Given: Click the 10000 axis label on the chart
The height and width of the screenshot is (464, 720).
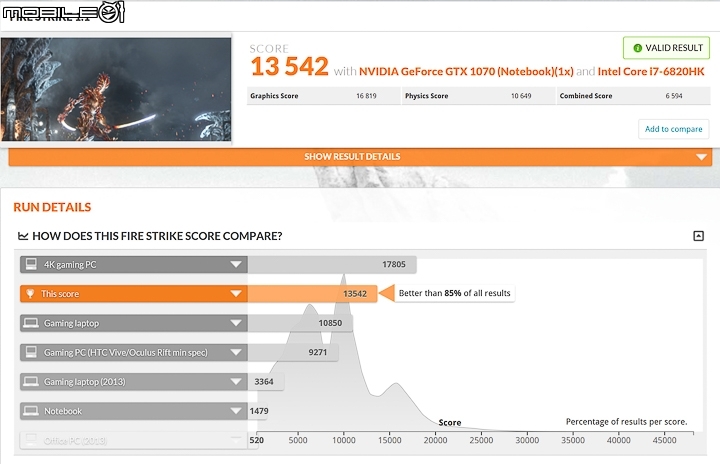Looking at the screenshot, I should [x=343, y=440].
